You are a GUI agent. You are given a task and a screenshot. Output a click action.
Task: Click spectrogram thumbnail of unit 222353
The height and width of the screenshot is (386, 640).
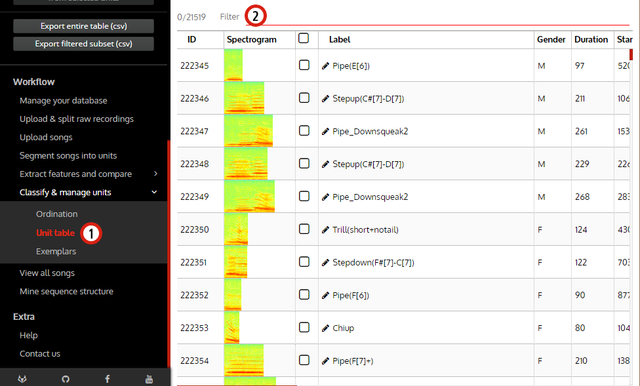232,328
